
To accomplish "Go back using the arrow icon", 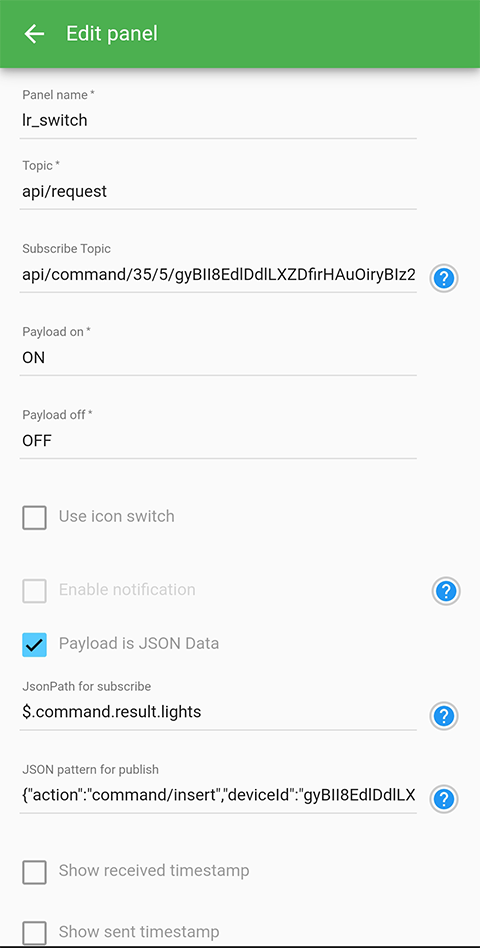I will [x=34, y=34].
